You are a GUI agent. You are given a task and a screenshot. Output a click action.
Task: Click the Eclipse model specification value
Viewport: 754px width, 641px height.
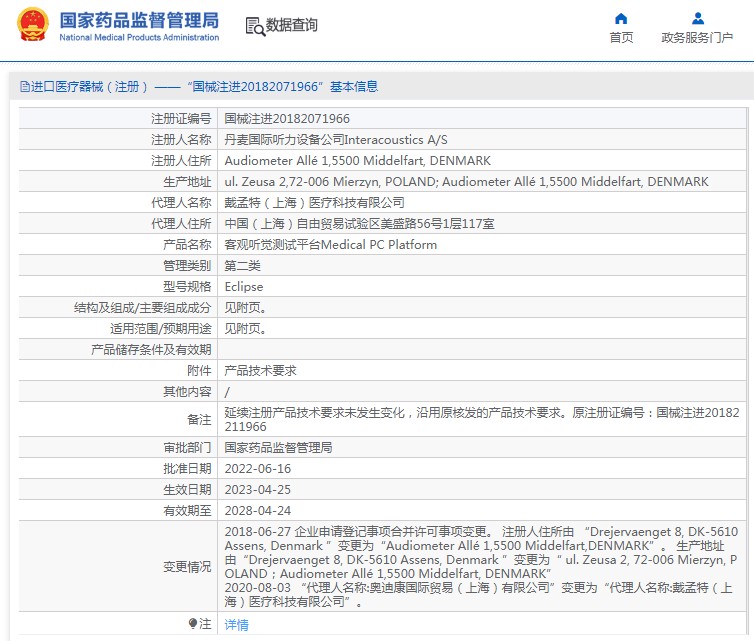click(244, 287)
